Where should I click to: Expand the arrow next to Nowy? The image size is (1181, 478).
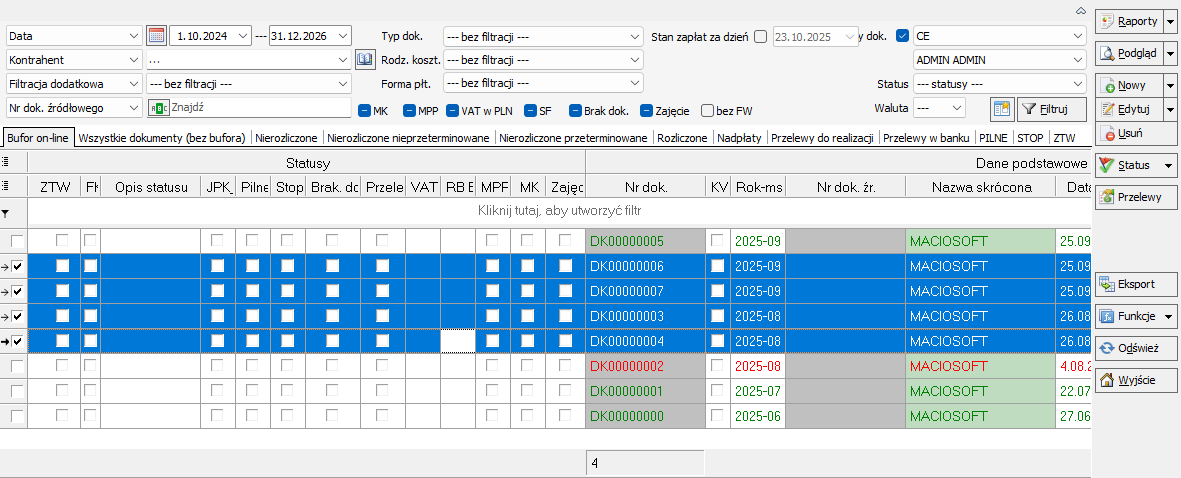point(1170,86)
